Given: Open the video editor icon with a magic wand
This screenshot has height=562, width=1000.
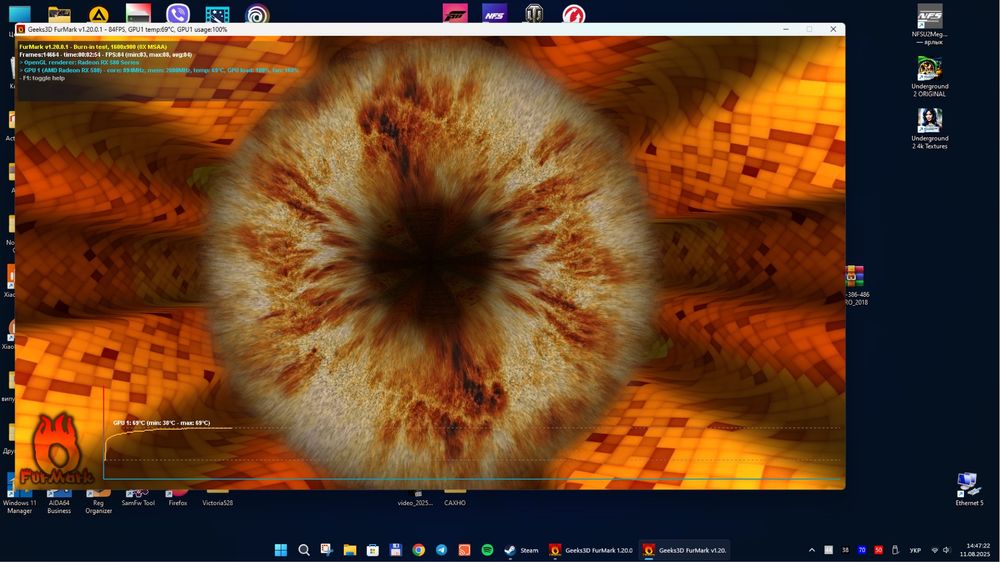Looking at the screenshot, I should click(x=217, y=14).
